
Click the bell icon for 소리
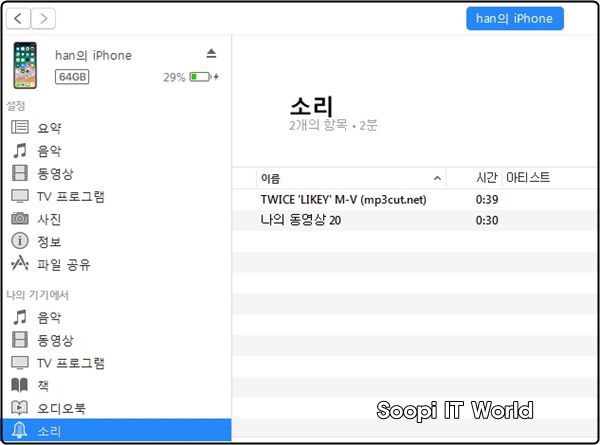pos(20,431)
